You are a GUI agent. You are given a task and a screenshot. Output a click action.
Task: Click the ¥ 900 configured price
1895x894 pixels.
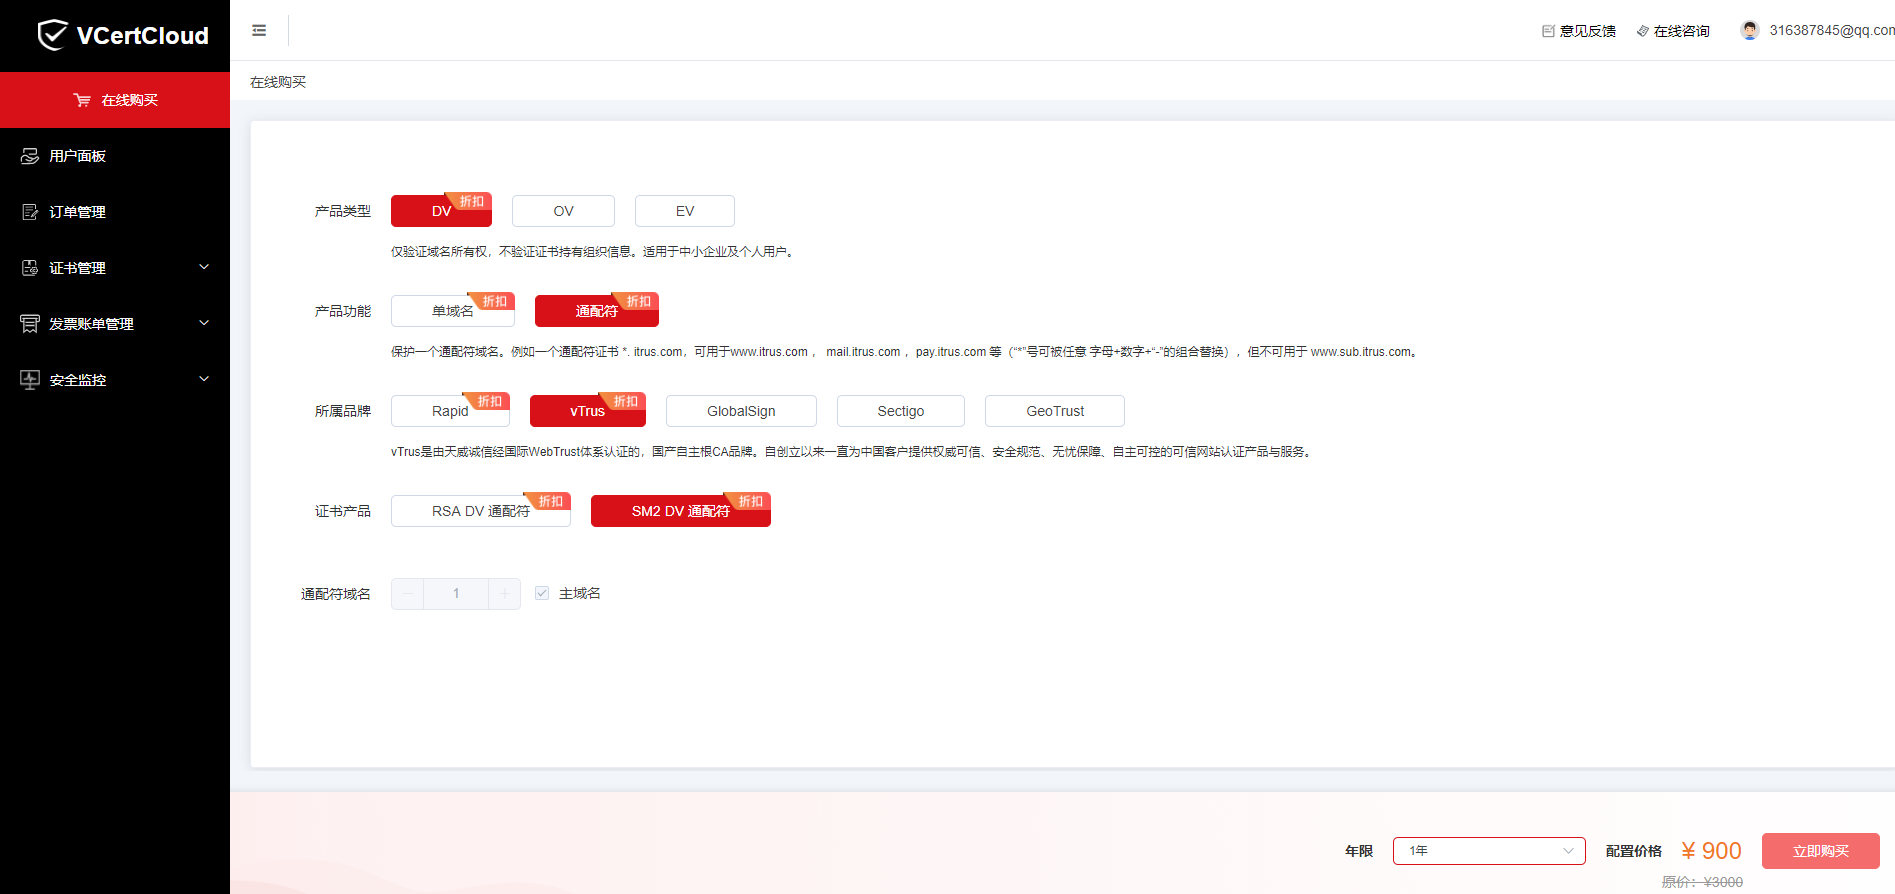click(x=1711, y=851)
